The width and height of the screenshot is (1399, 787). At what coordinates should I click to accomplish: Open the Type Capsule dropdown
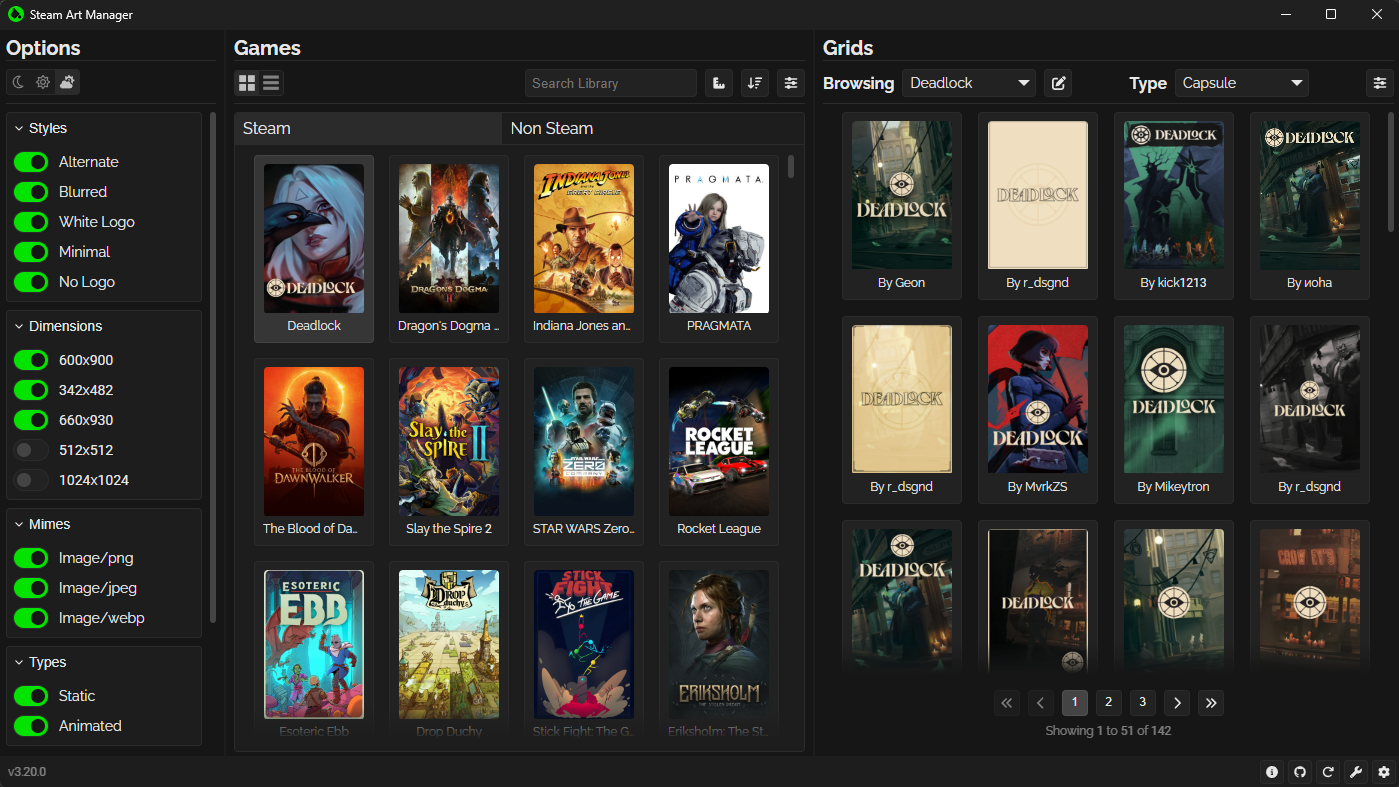coord(1241,83)
